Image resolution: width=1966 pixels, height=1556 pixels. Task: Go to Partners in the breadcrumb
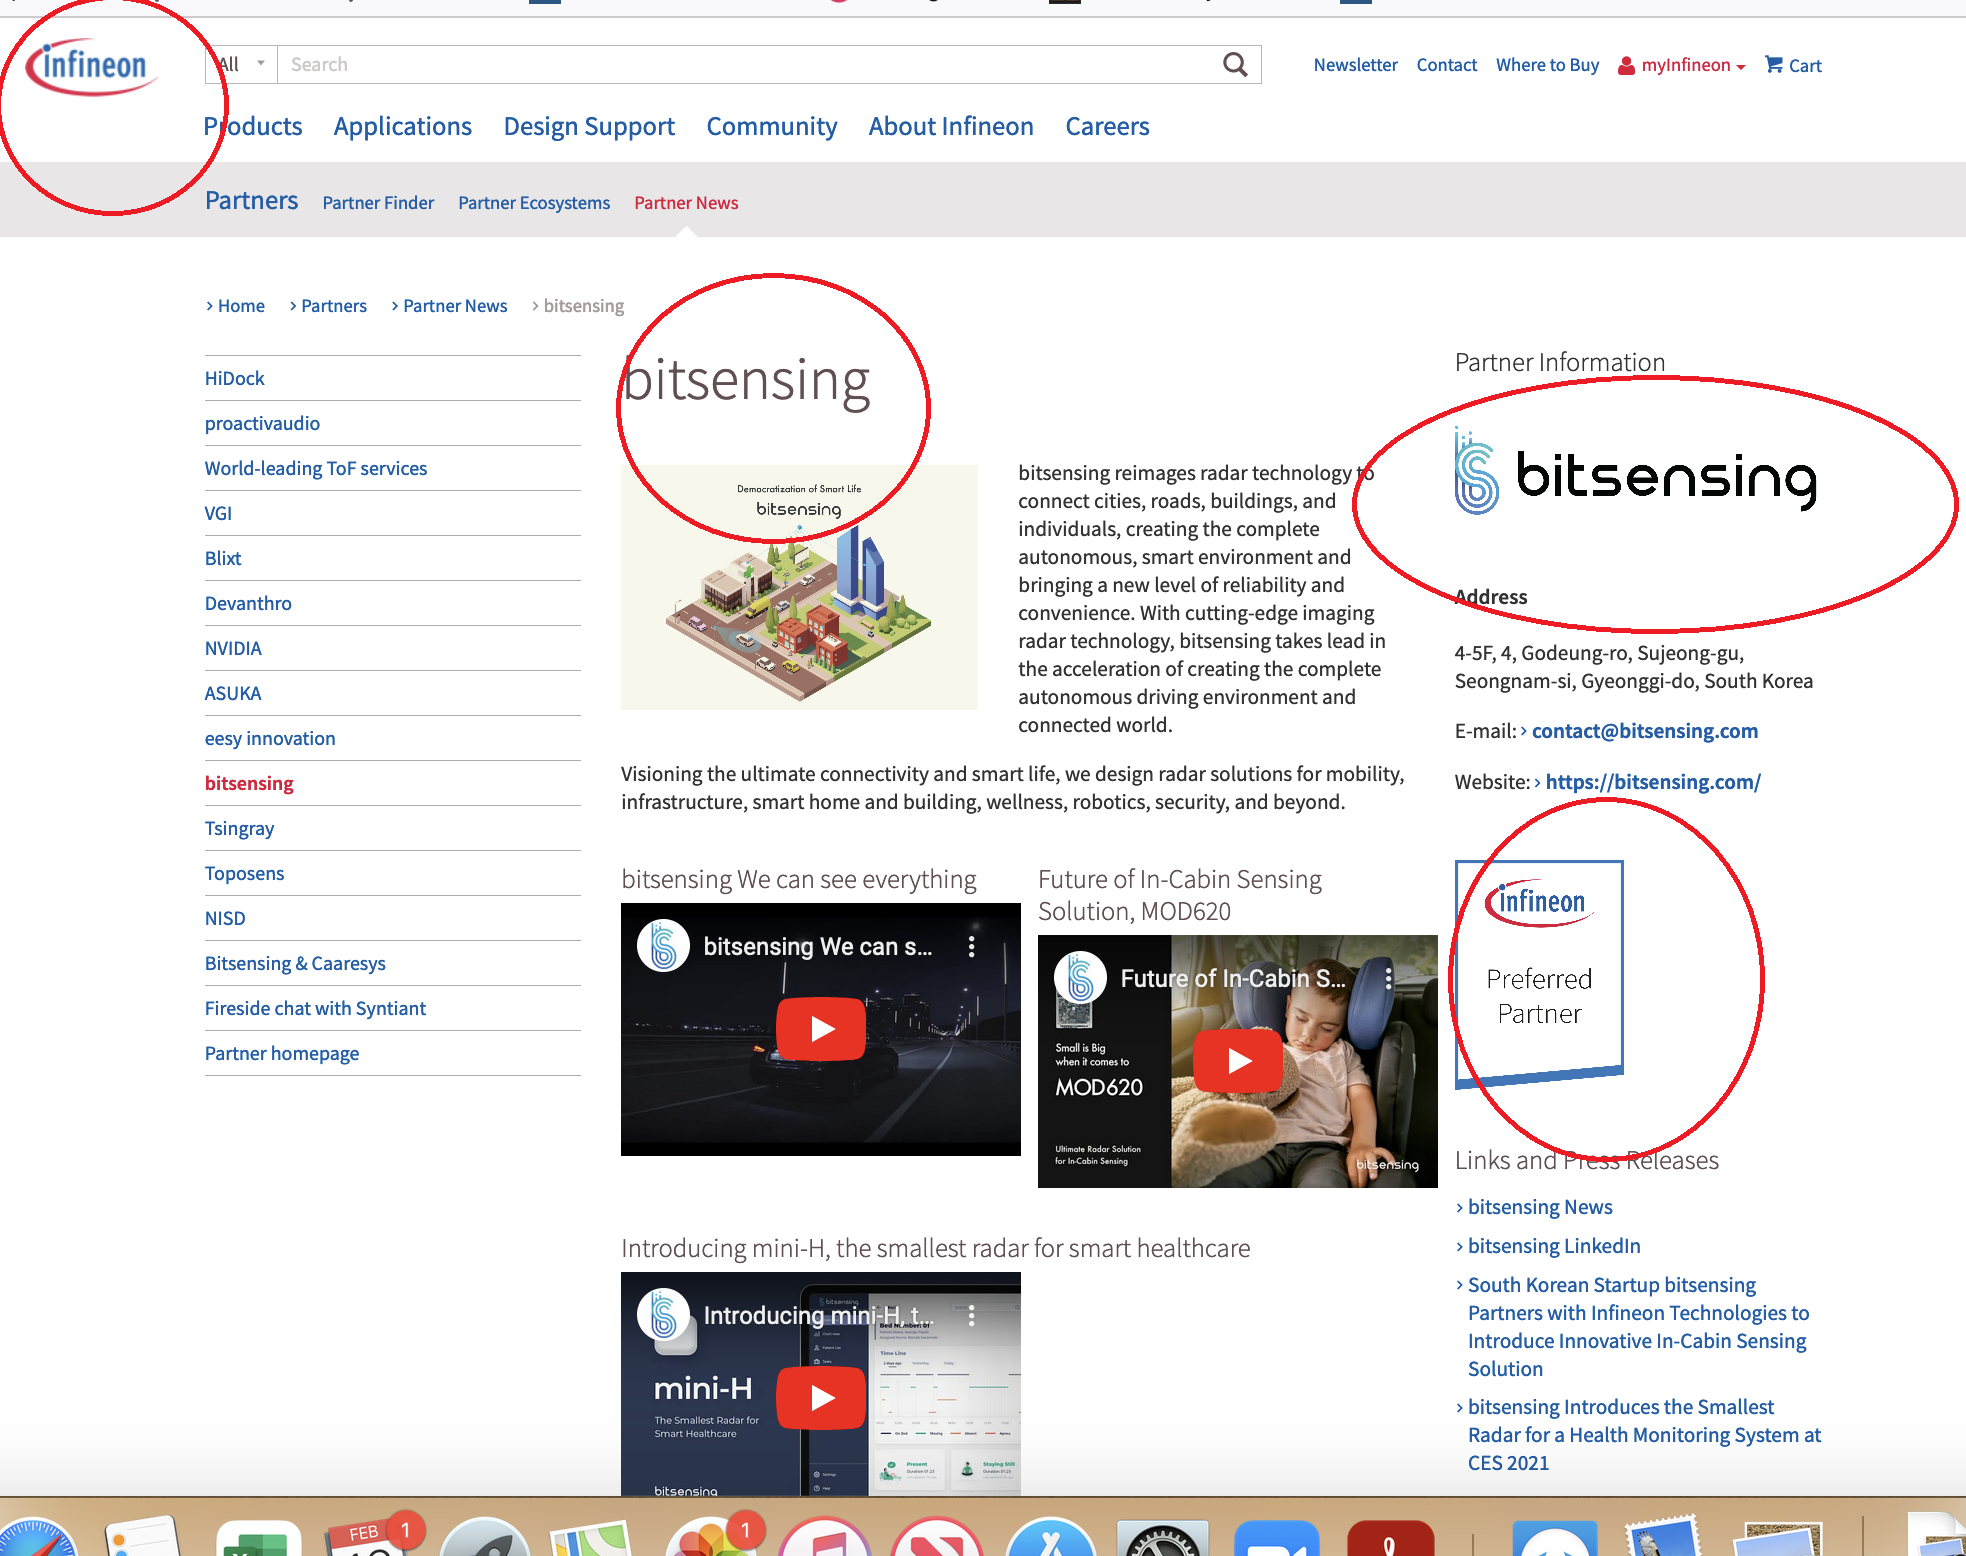[x=334, y=306]
